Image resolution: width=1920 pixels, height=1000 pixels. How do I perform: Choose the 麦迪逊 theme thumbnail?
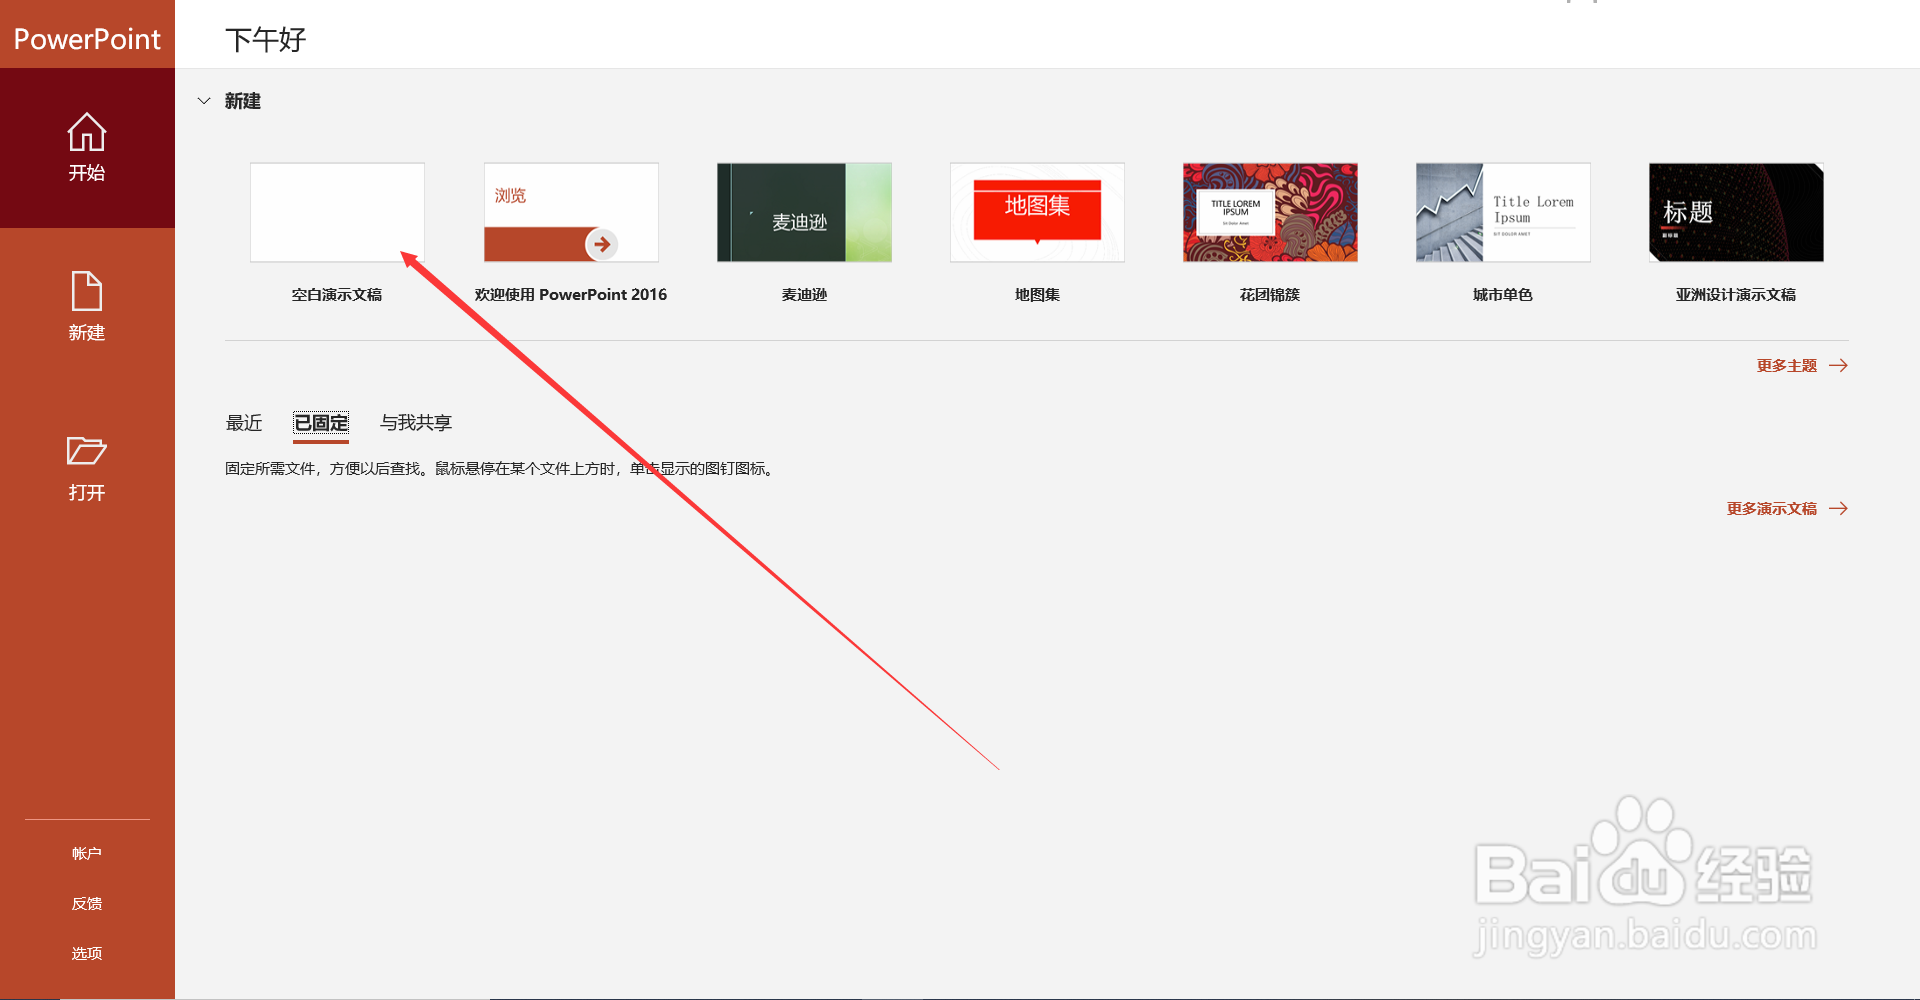(x=804, y=212)
